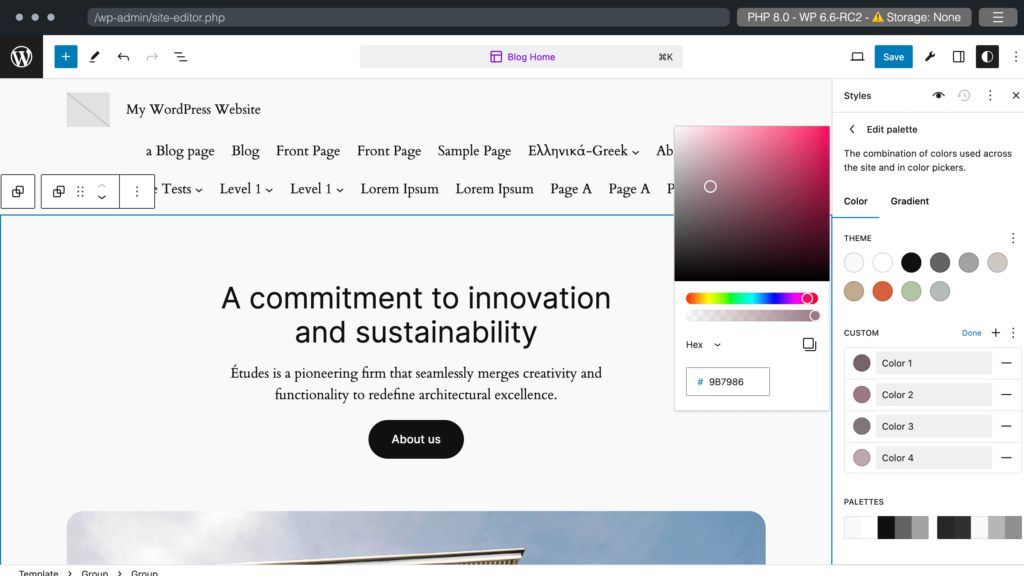The image size is (1024, 576).
Task: Click the hue slider handle
Action: 808,298
